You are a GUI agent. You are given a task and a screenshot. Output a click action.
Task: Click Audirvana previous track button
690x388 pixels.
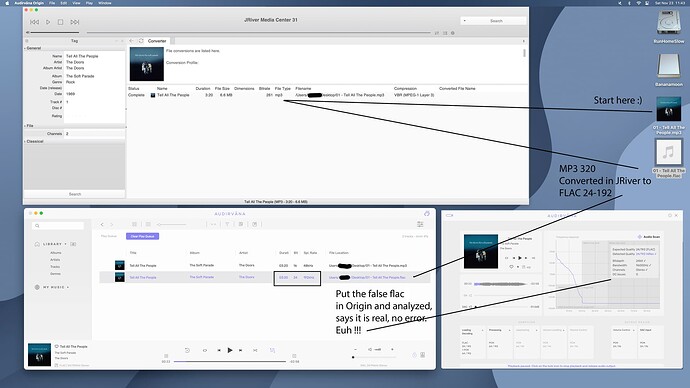(219, 350)
